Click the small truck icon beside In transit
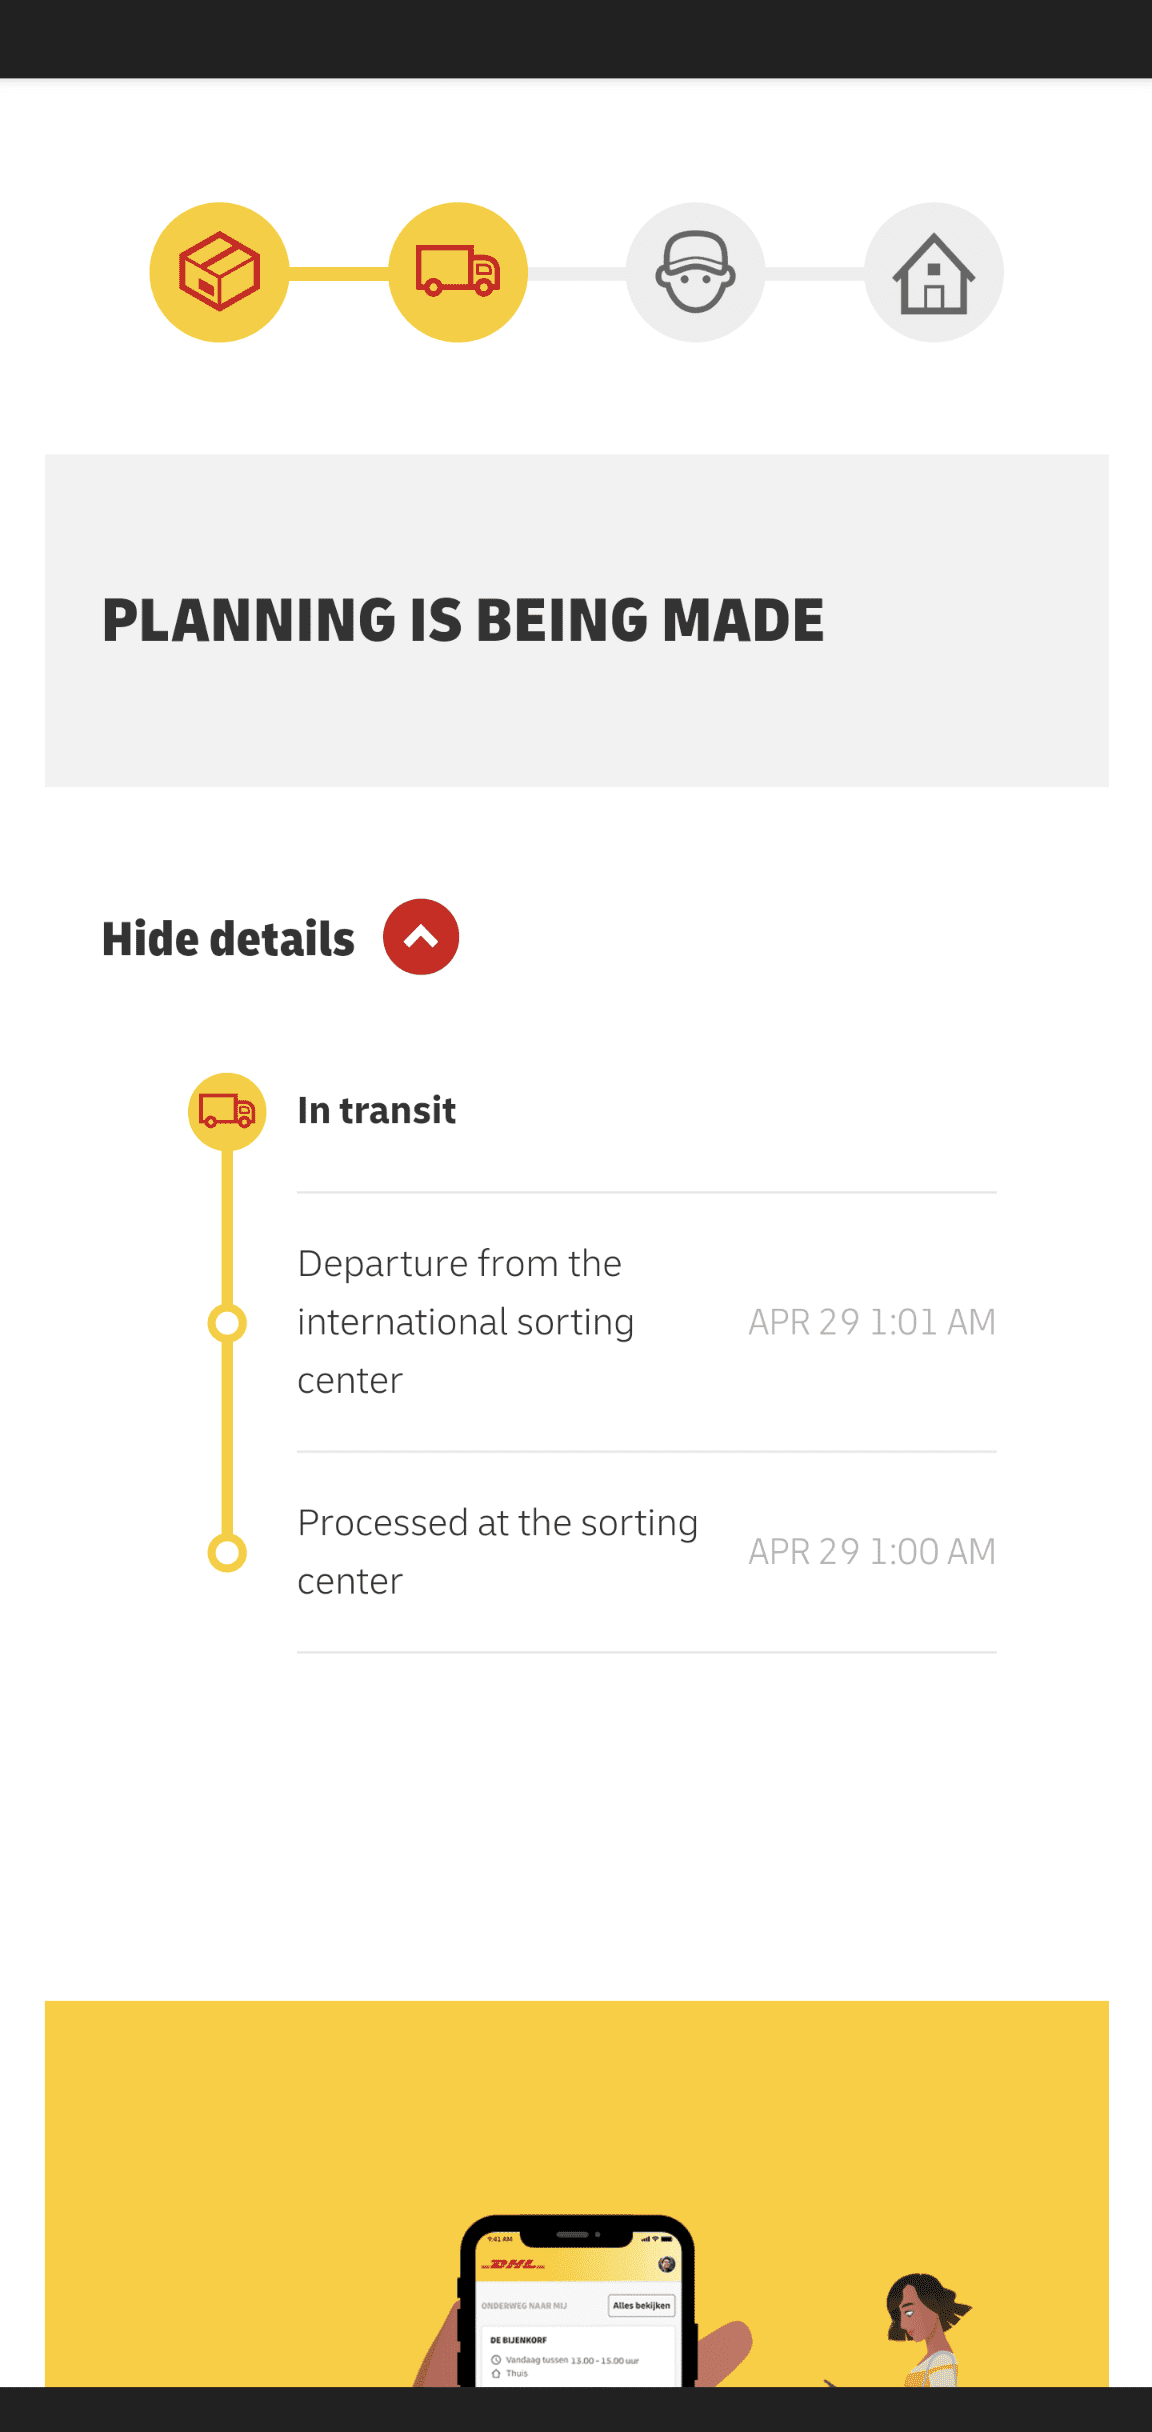The image size is (1152, 2432). click(x=227, y=1112)
